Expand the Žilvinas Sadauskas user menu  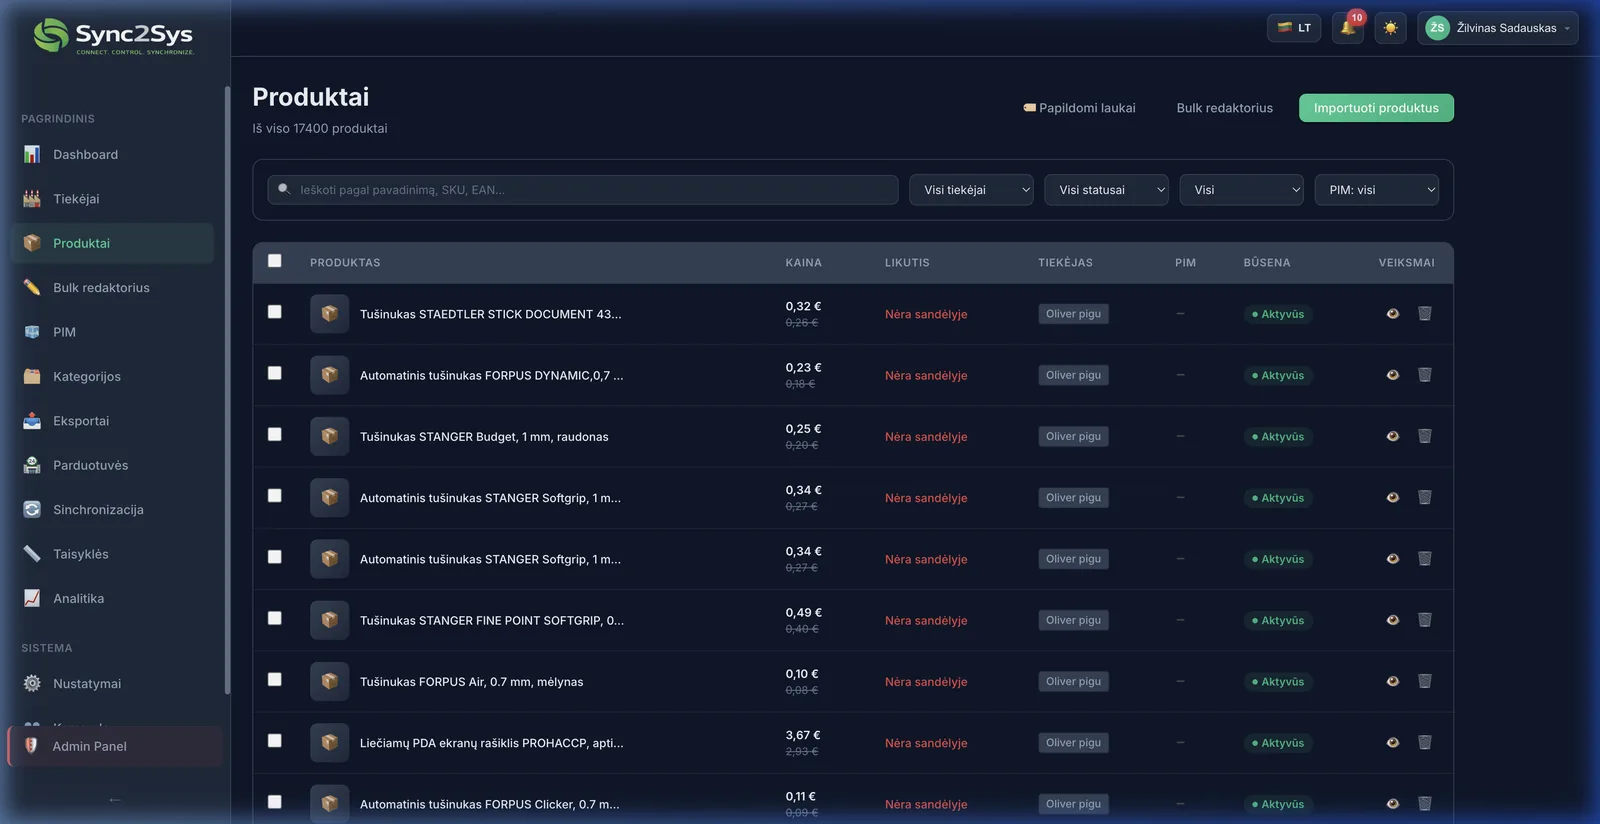coord(1497,28)
